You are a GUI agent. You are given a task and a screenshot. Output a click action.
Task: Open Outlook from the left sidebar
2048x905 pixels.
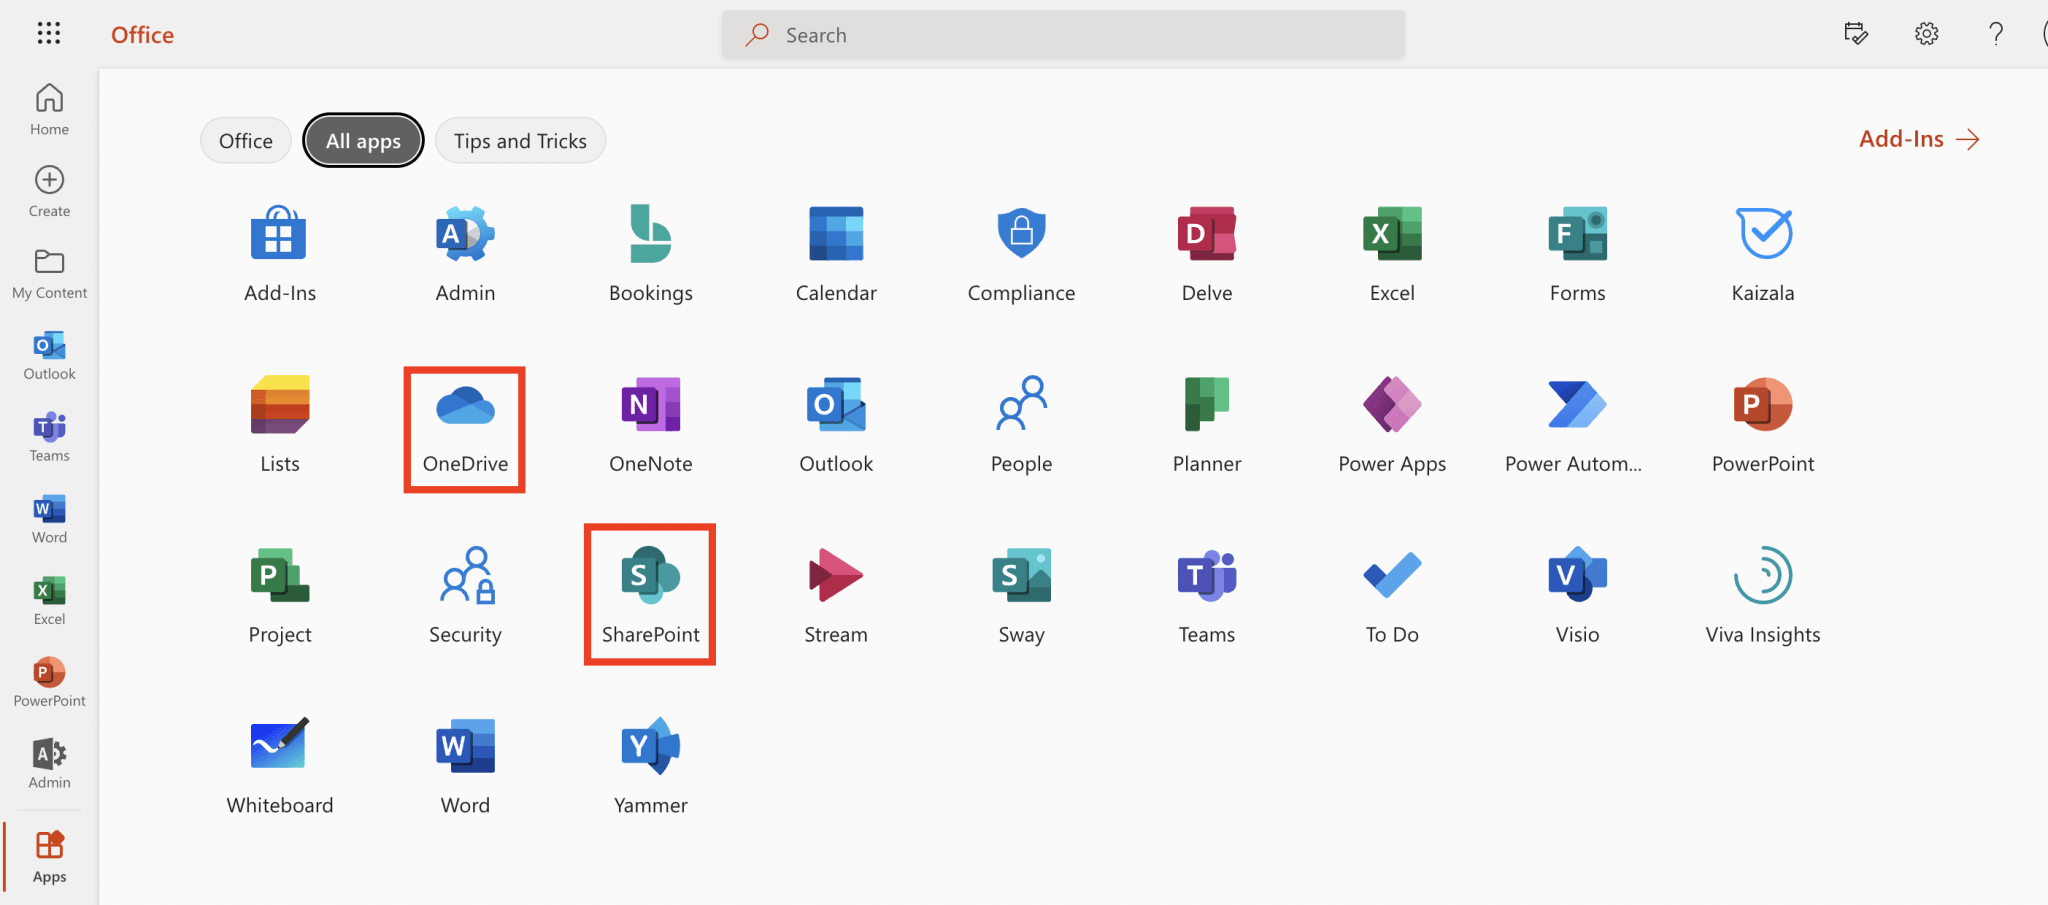click(48, 353)
